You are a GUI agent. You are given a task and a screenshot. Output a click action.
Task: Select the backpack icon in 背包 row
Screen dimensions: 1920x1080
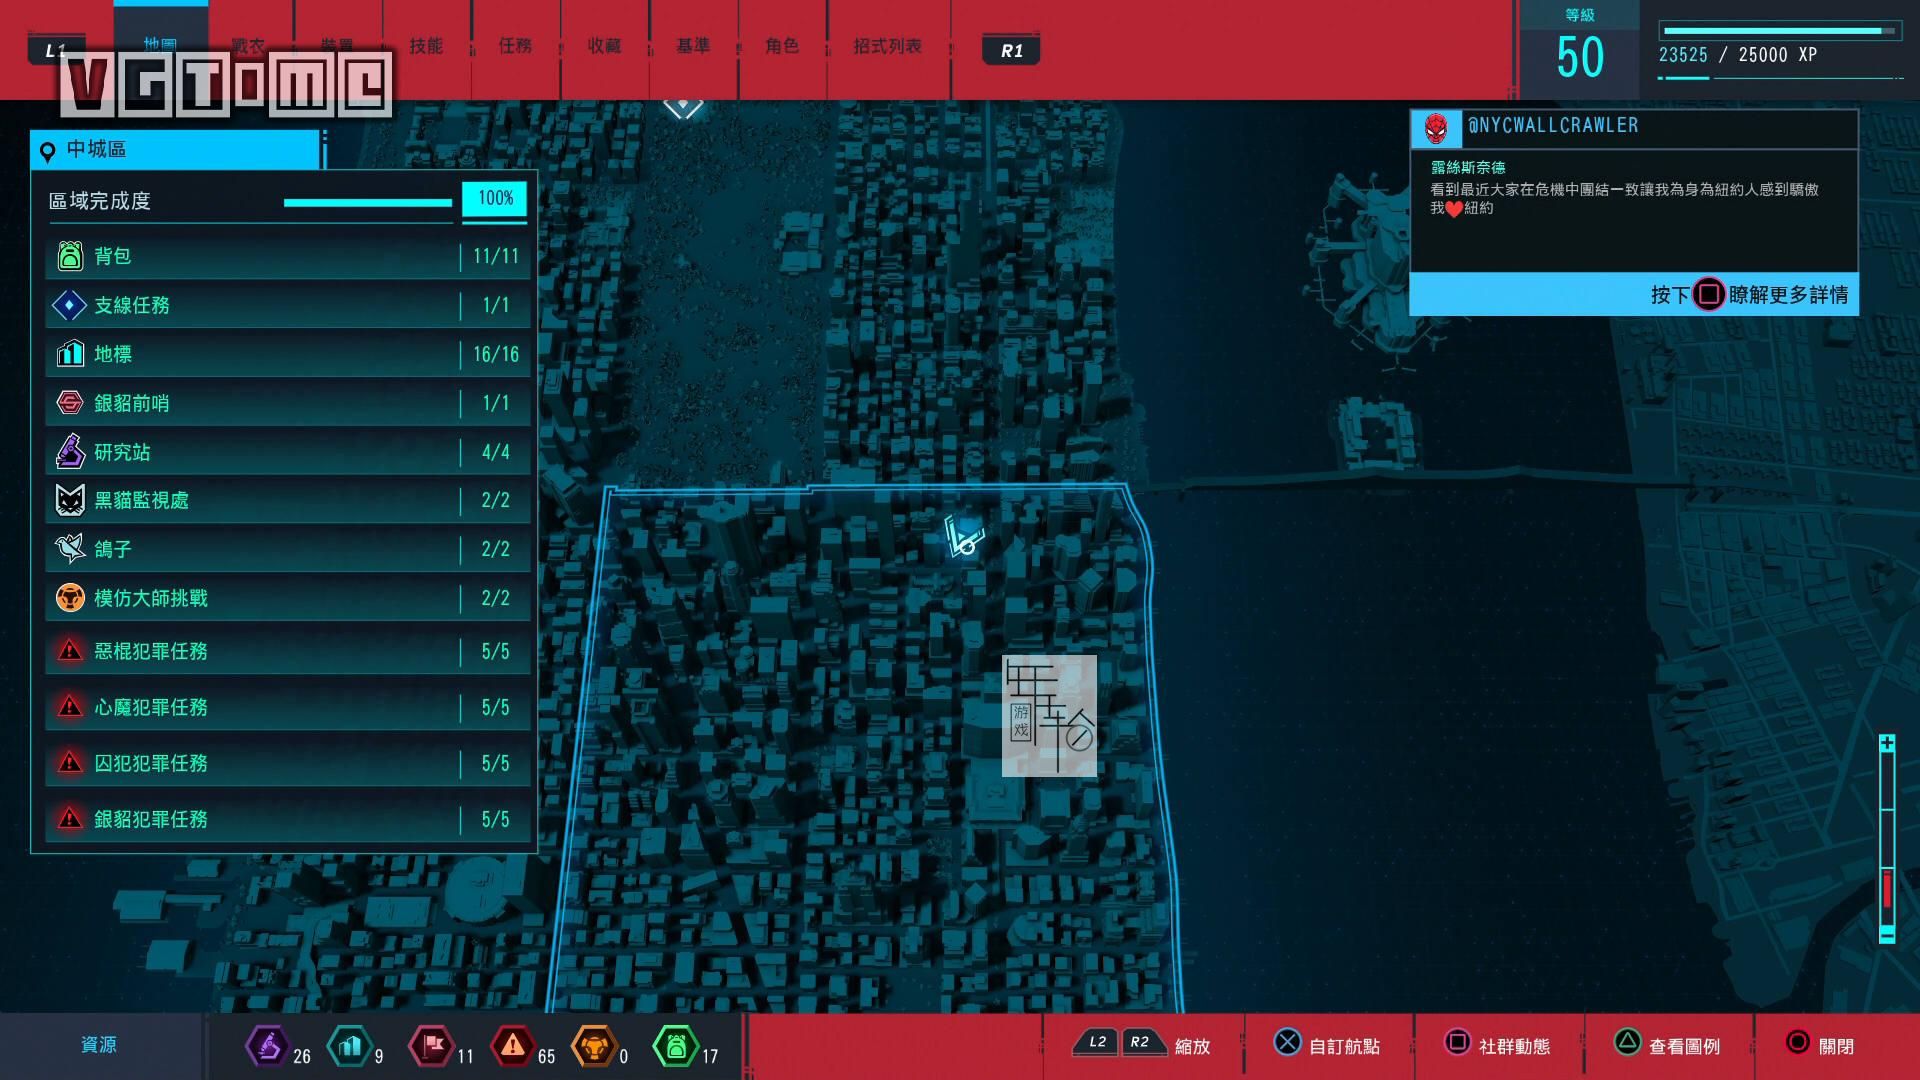pyautogui.click(x=70, y=256)
